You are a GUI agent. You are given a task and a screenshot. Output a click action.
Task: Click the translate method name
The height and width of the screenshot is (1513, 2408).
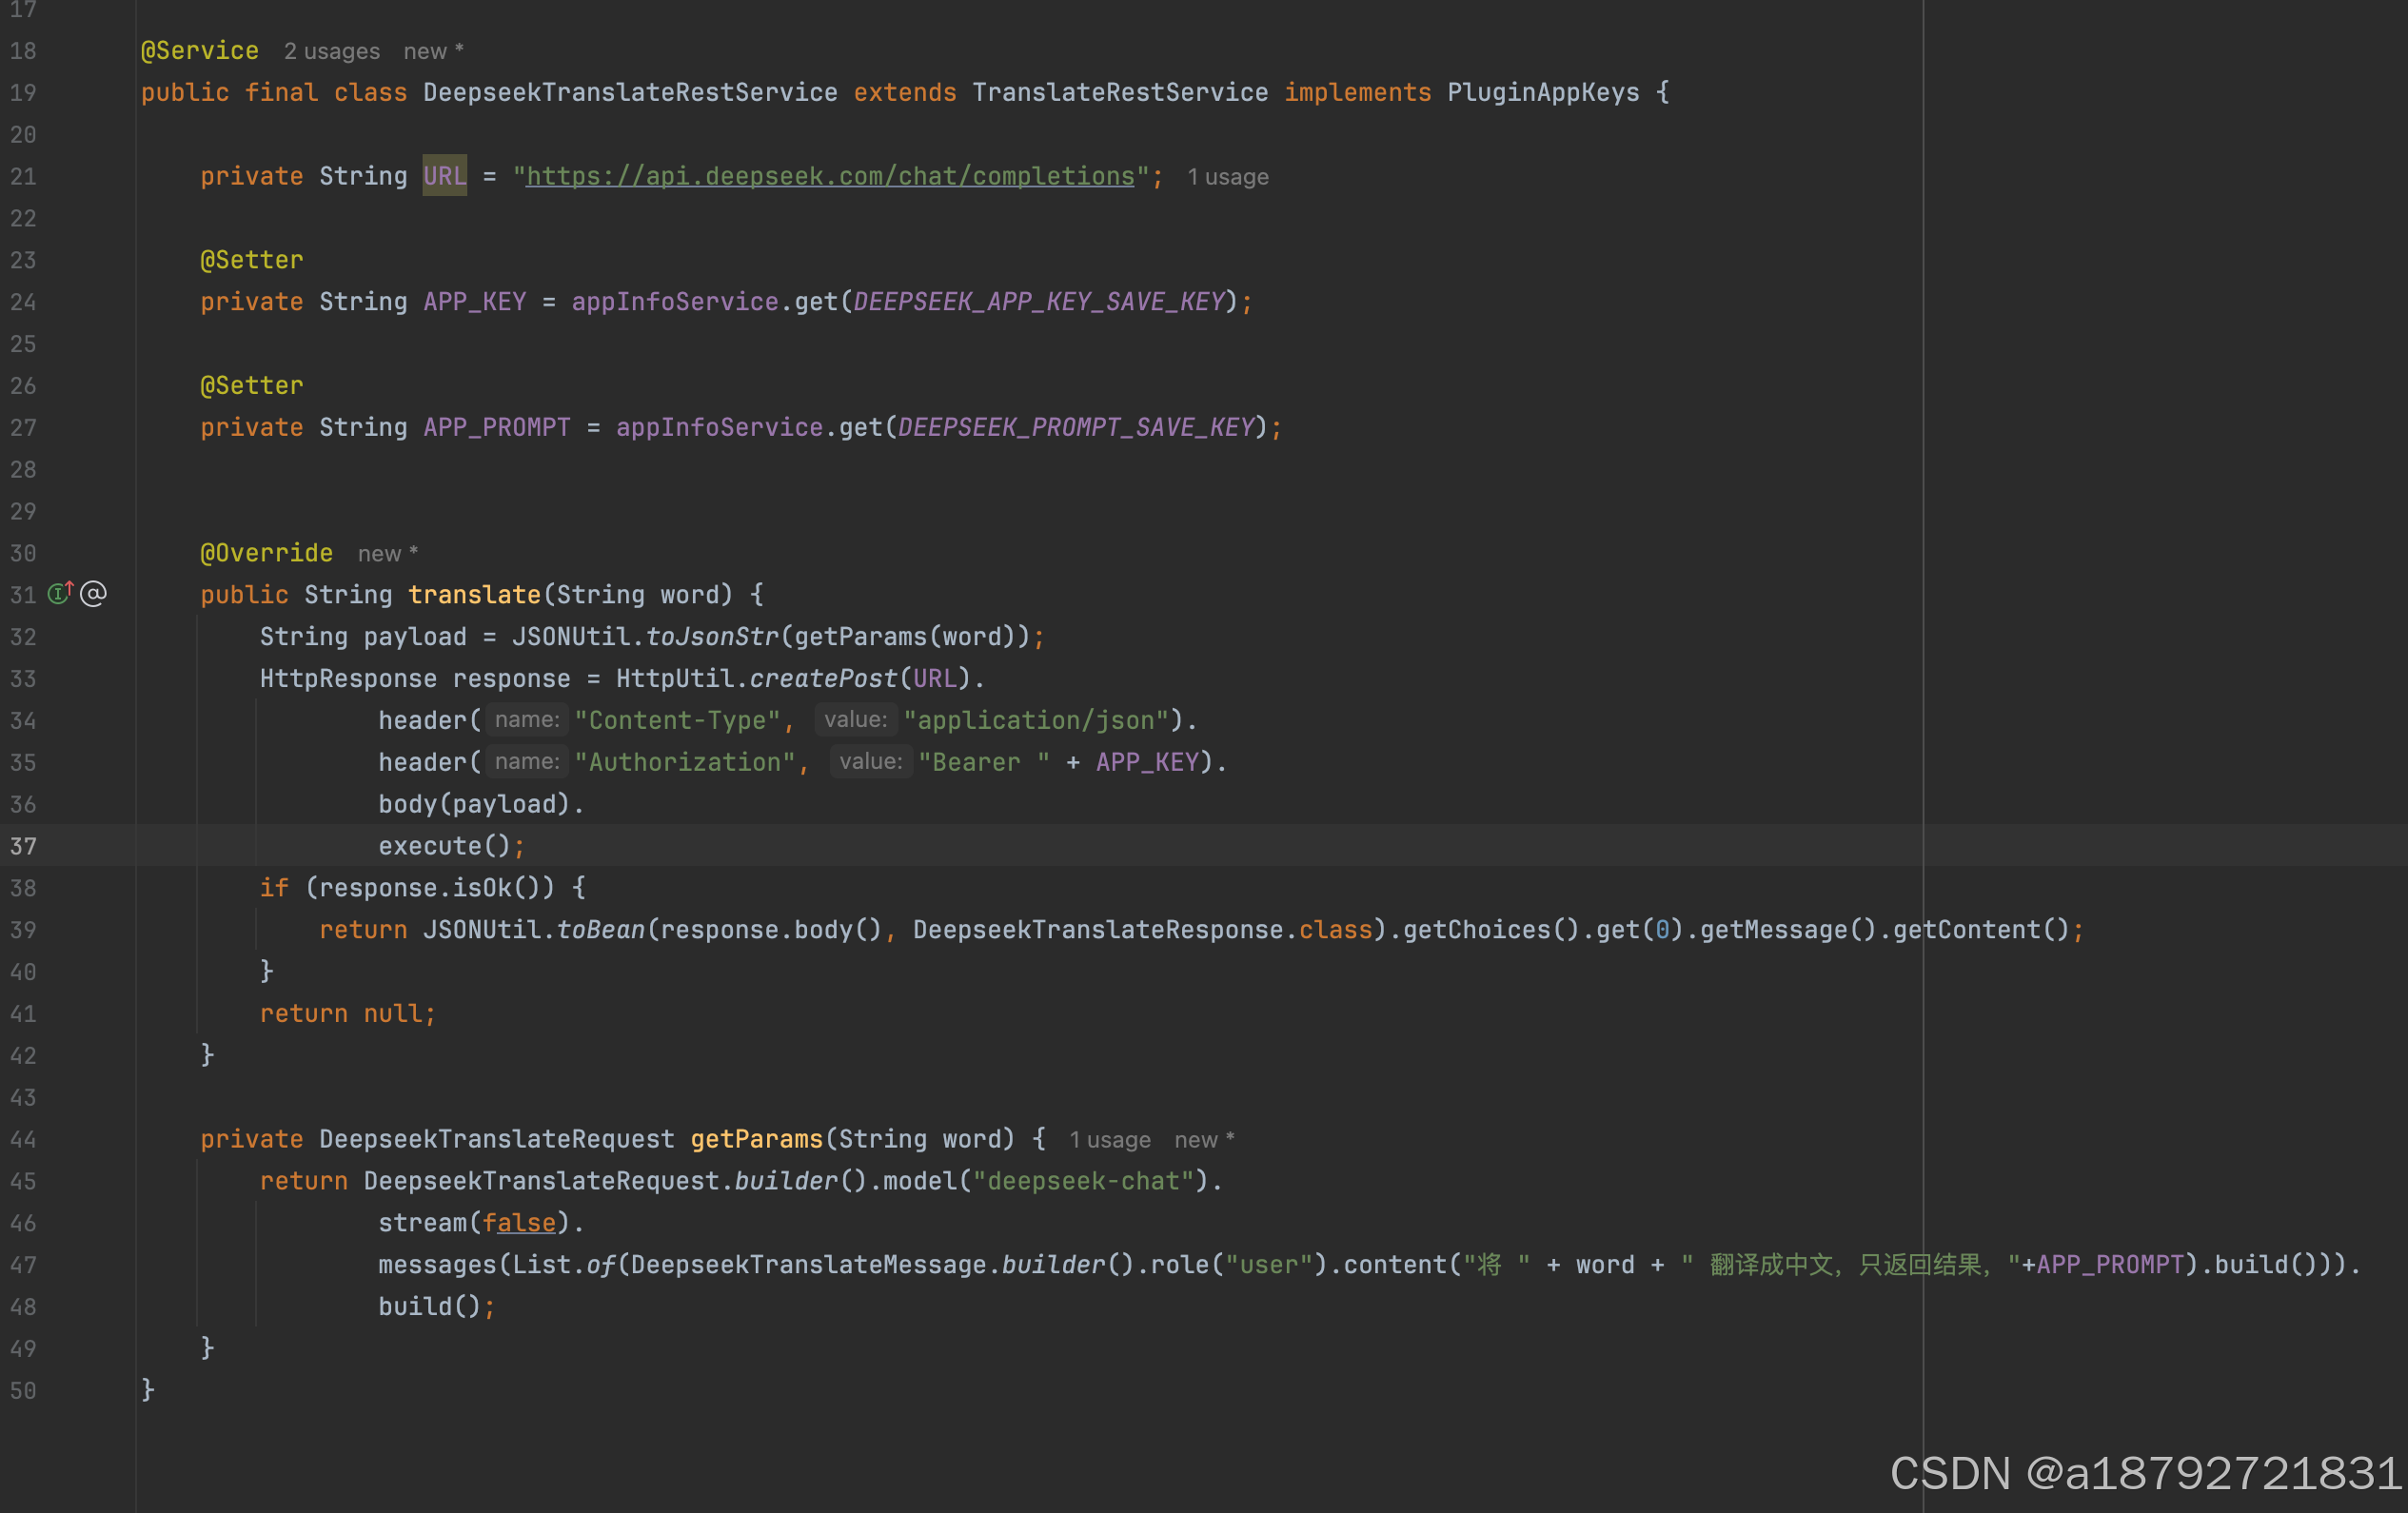474,595
